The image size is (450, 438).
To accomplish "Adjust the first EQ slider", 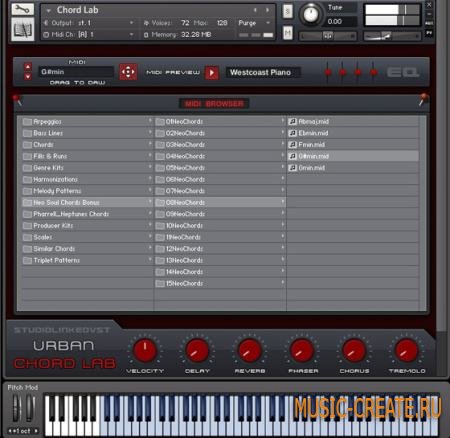I will pos(328,72).
